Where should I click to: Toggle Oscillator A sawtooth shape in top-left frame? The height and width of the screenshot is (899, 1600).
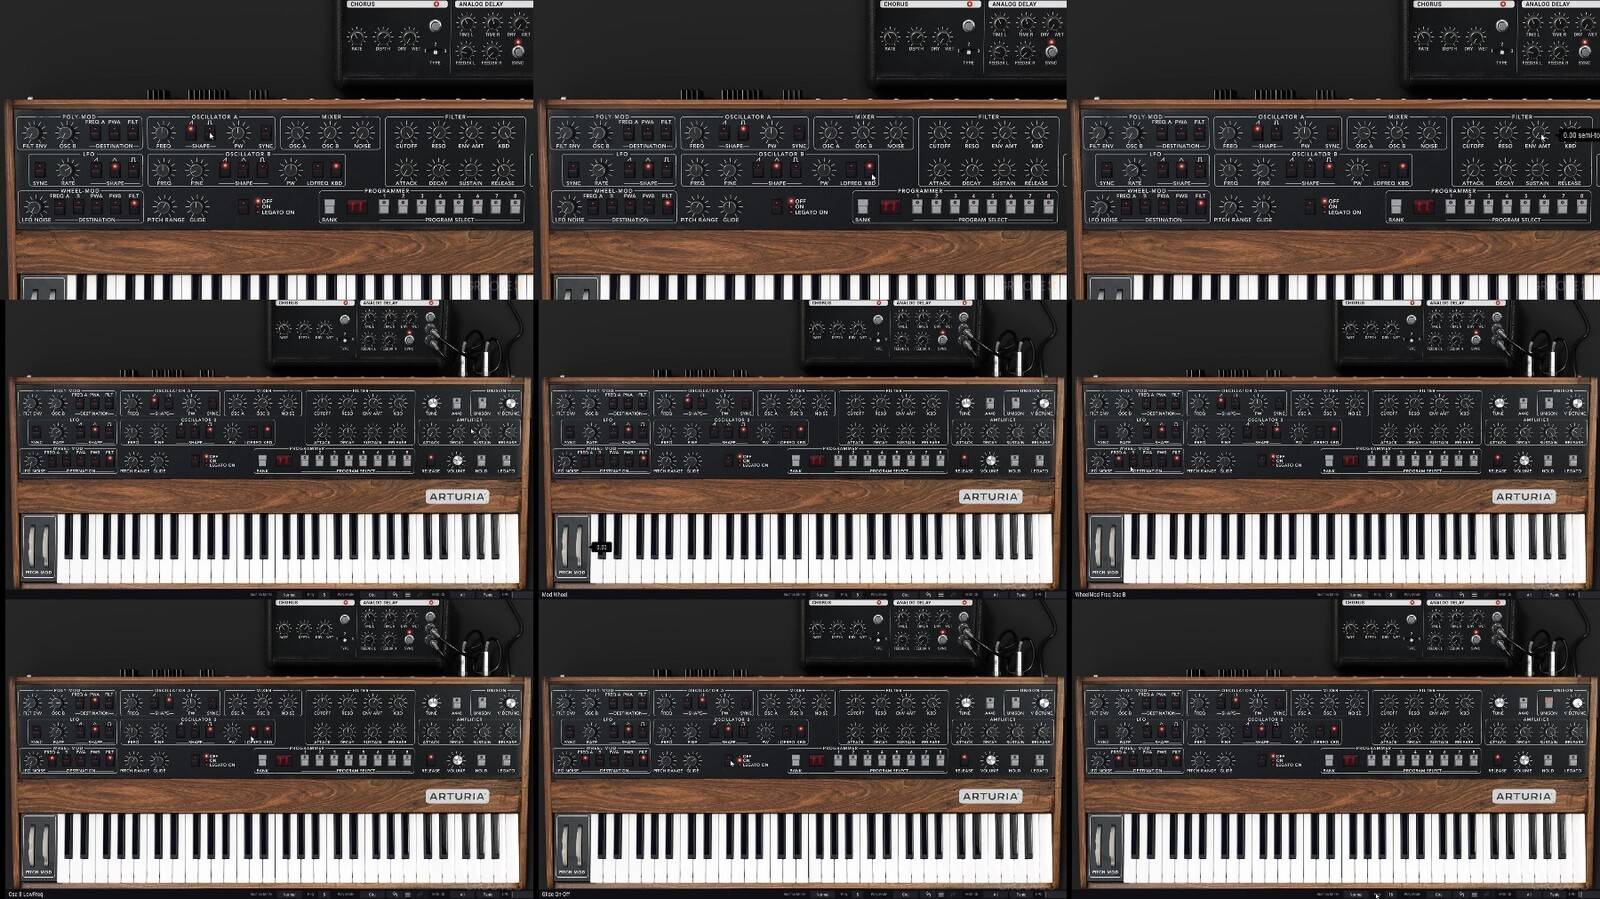190,132
